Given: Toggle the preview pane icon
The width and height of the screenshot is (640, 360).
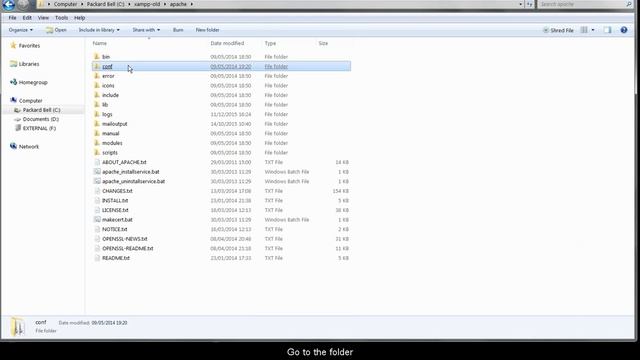Looking at the screenshot, I should point(607,30).
